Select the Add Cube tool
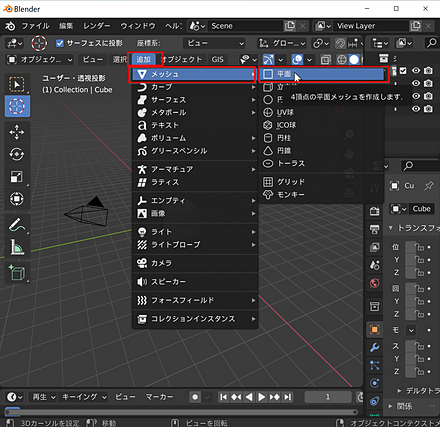Viewport: 440px width, 427px height. [17, 273]
